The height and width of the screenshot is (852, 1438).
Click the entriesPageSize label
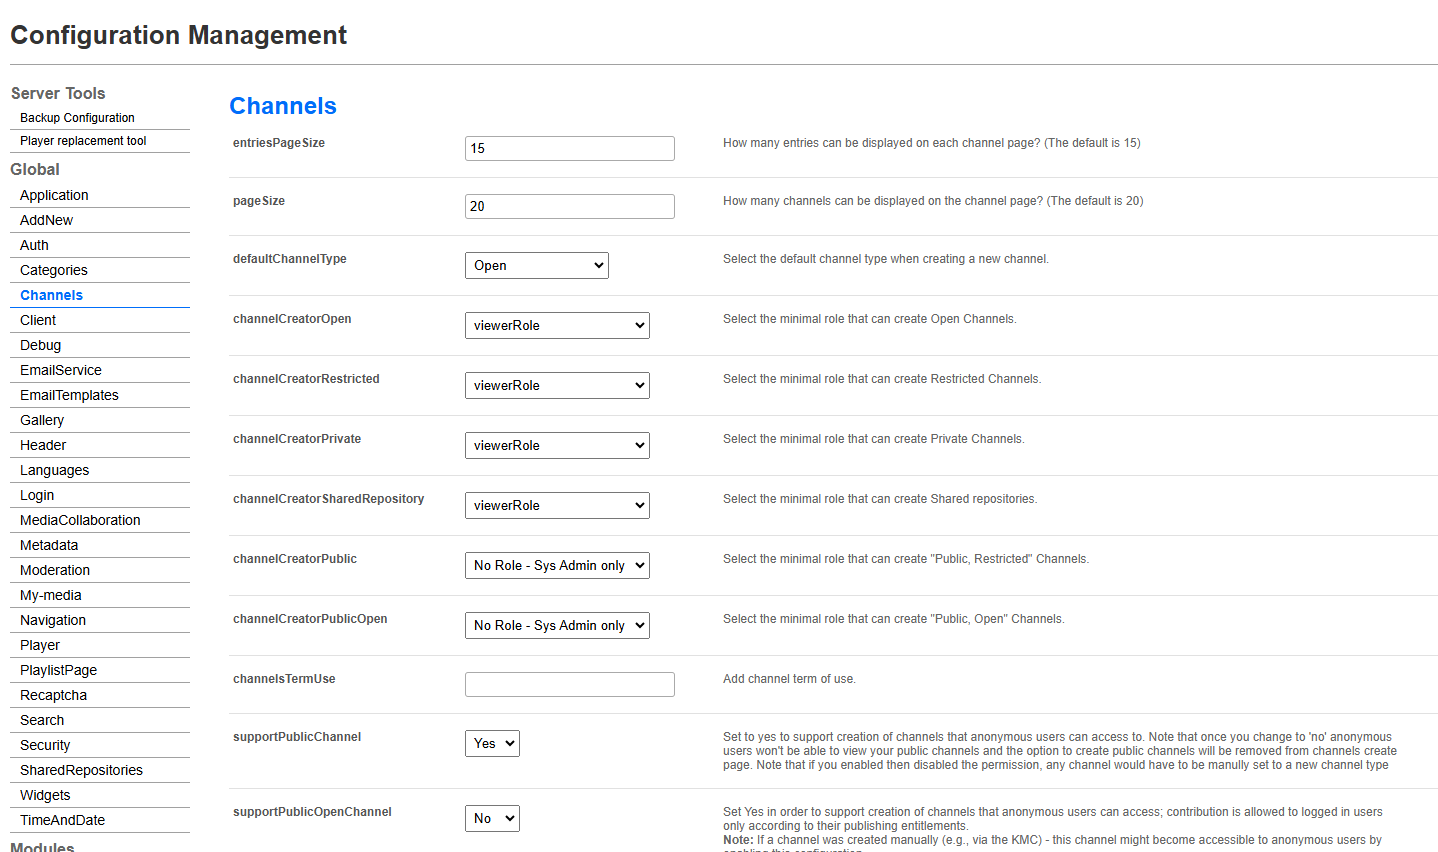pos(279,143)
